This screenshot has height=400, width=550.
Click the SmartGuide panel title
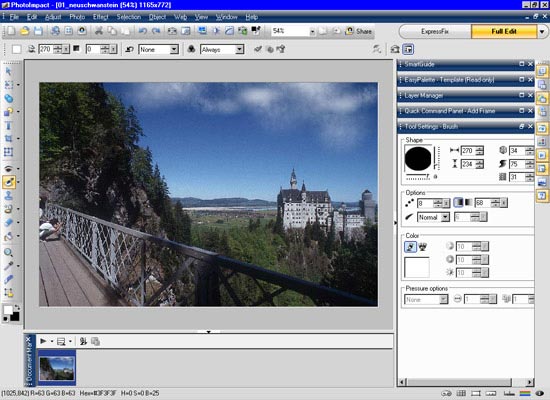420,64
